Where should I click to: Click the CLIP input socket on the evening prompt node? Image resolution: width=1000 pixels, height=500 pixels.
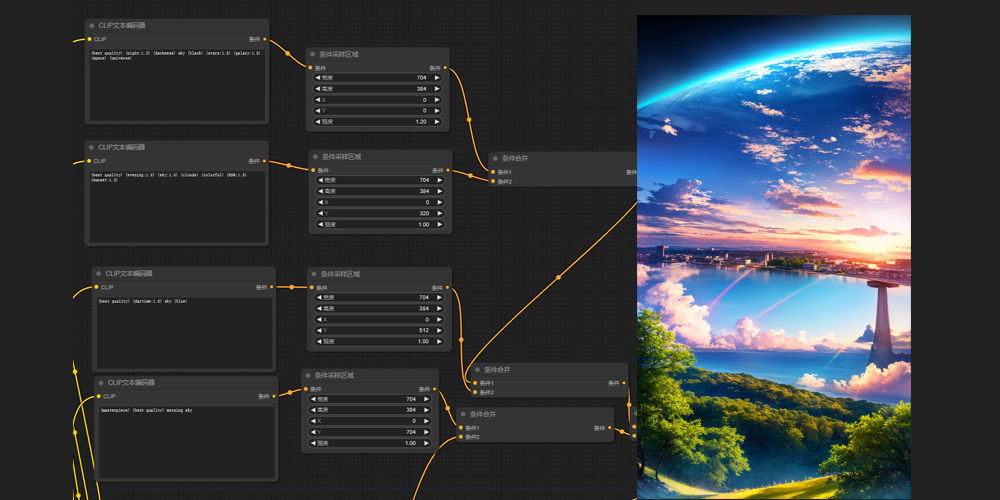pos(89,161)
